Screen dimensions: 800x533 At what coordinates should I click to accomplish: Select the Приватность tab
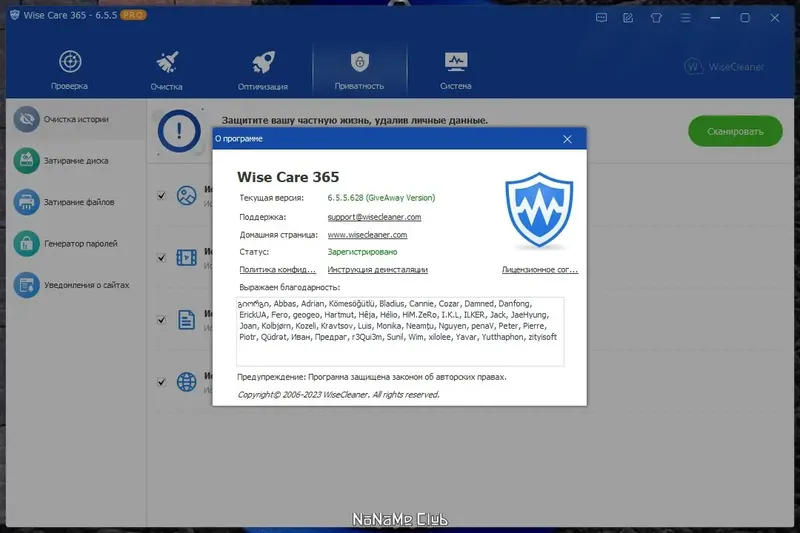[360, 70]
